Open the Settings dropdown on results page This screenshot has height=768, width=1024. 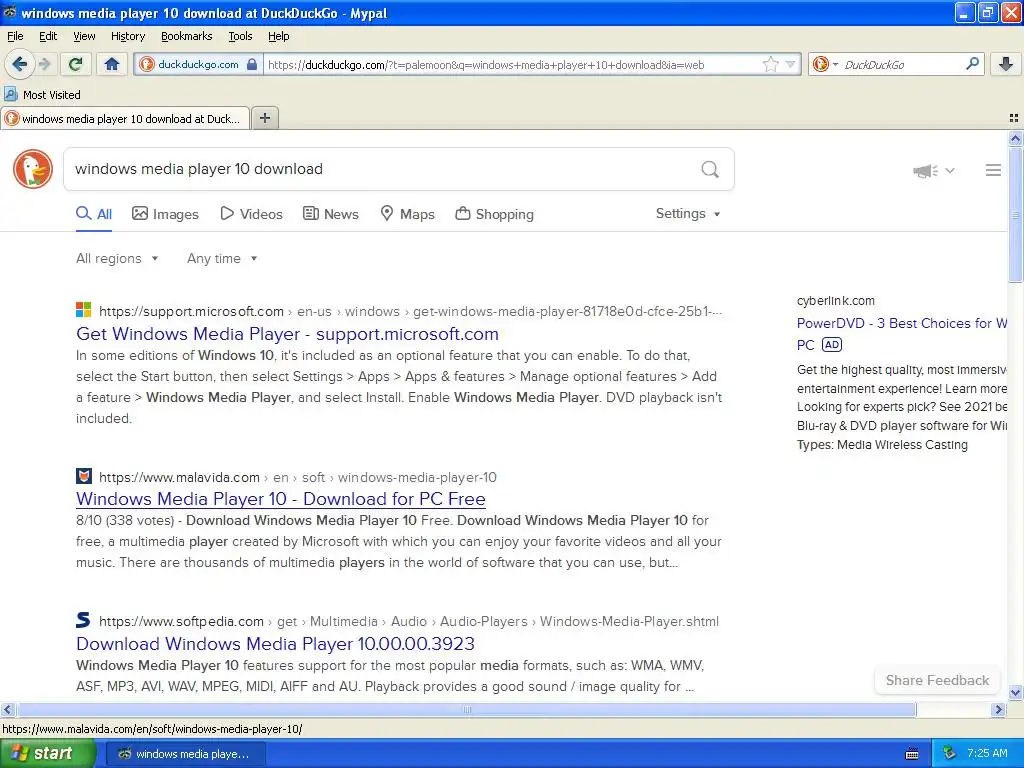tap(688, 214)
